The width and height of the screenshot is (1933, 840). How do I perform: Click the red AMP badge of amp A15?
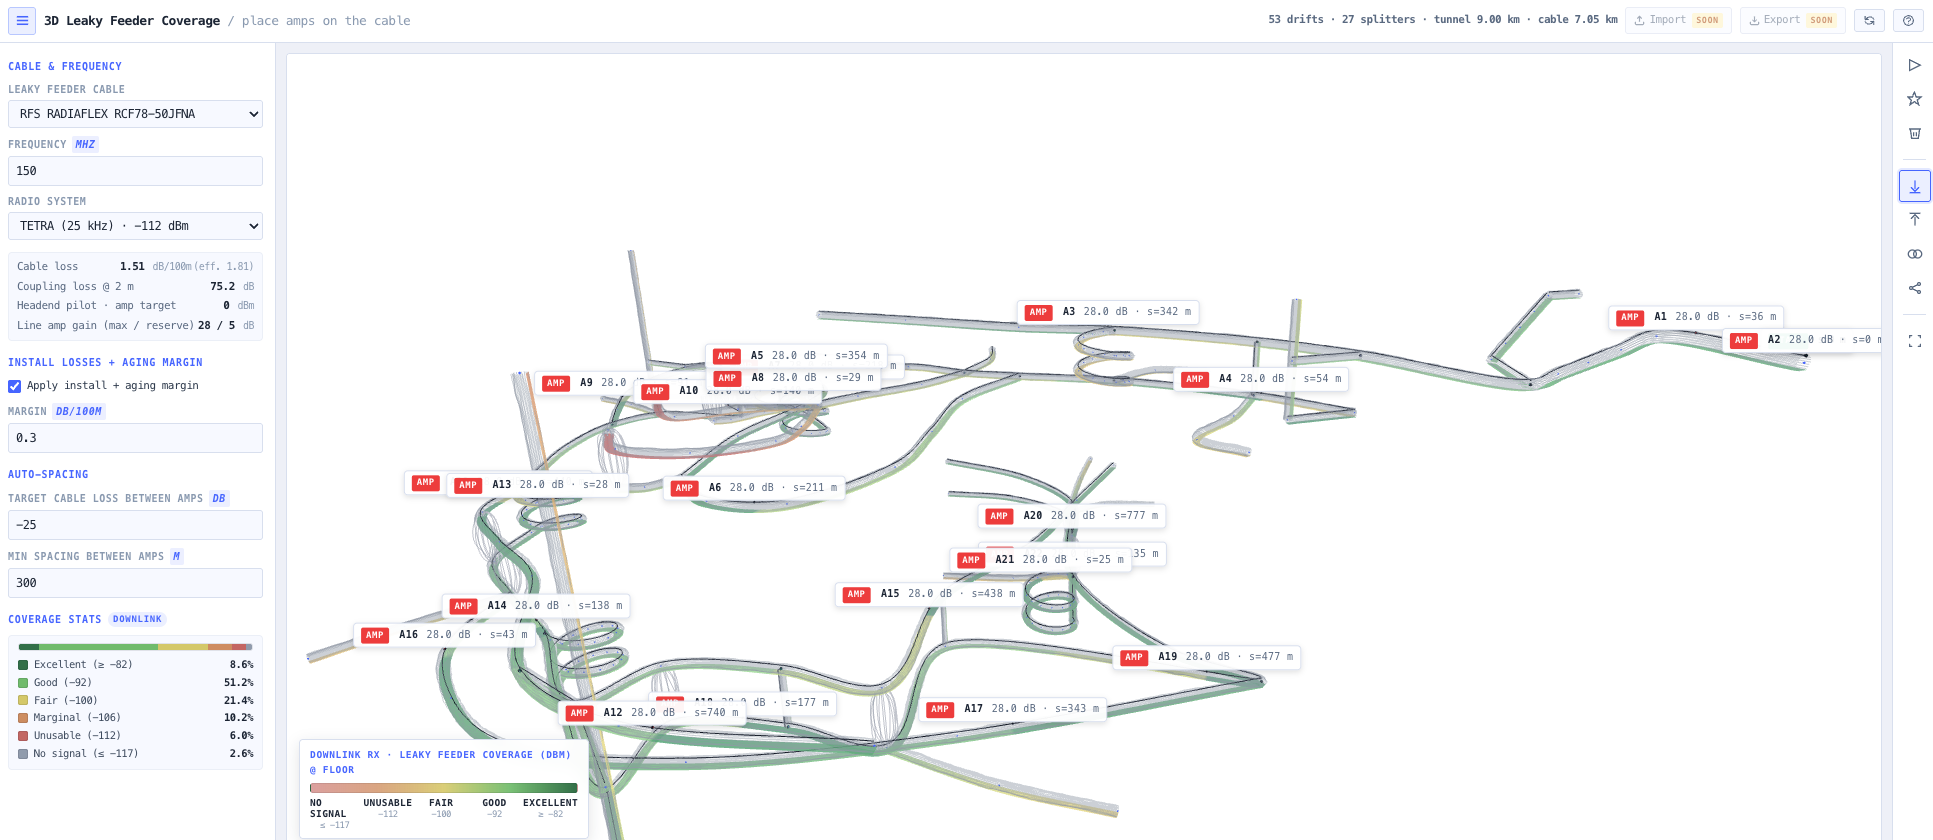pyautogui.click(x=856, y=594)
